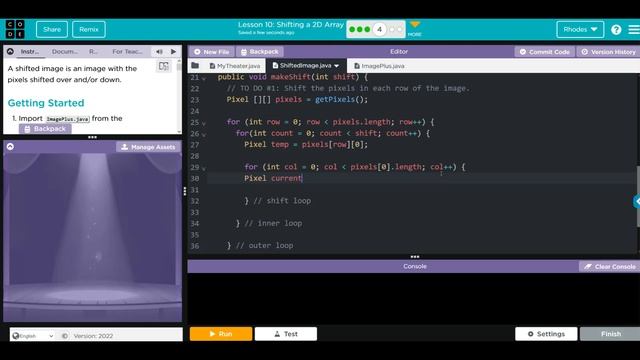Switch to the For Teachers tab

click(x=127, y=51)
